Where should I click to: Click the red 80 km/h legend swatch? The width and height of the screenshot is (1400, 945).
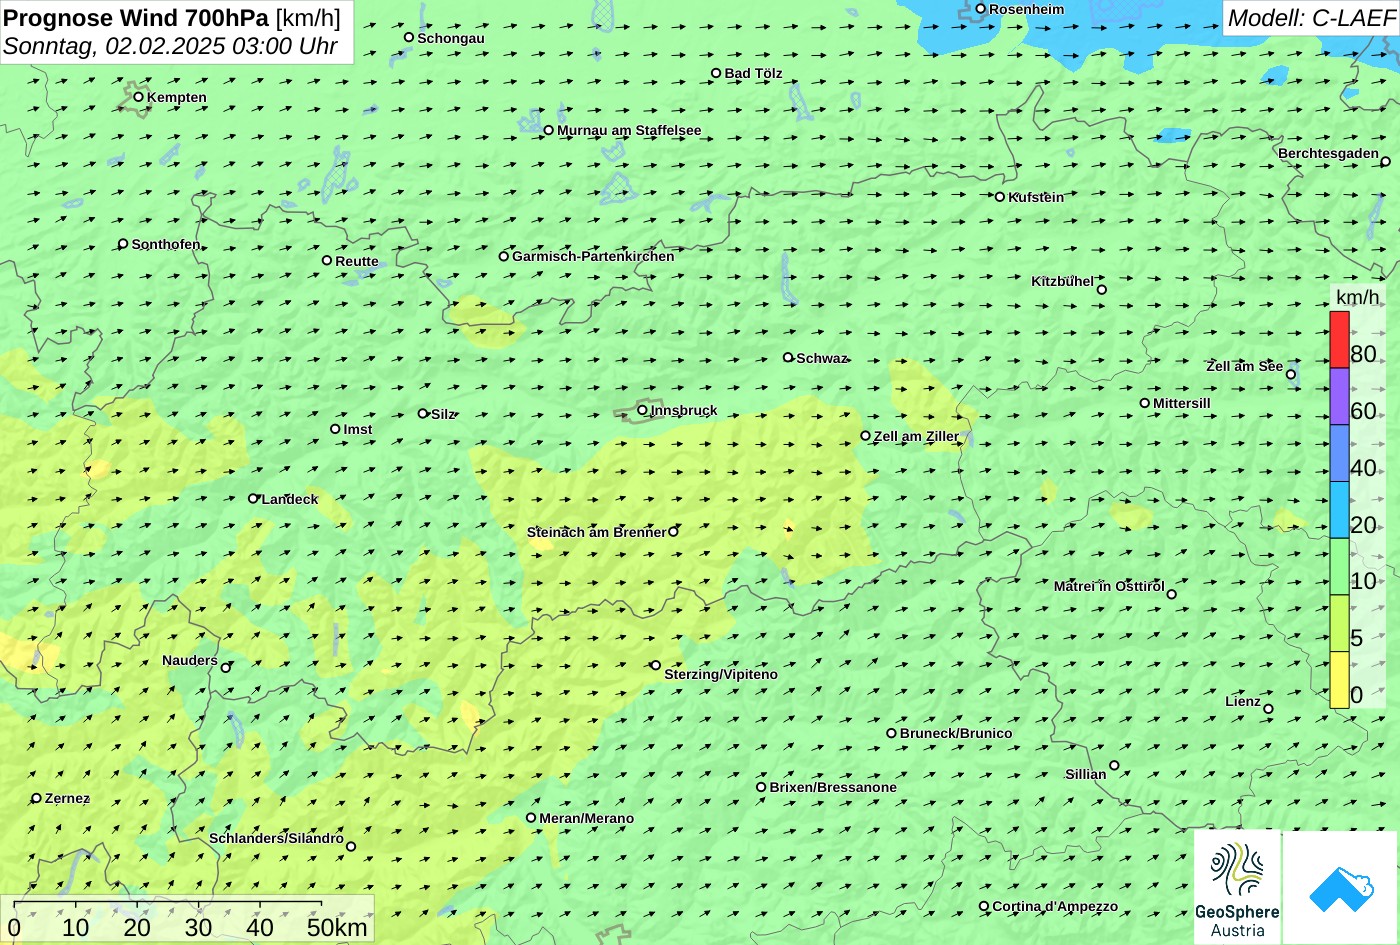(x=1339, y=340)
